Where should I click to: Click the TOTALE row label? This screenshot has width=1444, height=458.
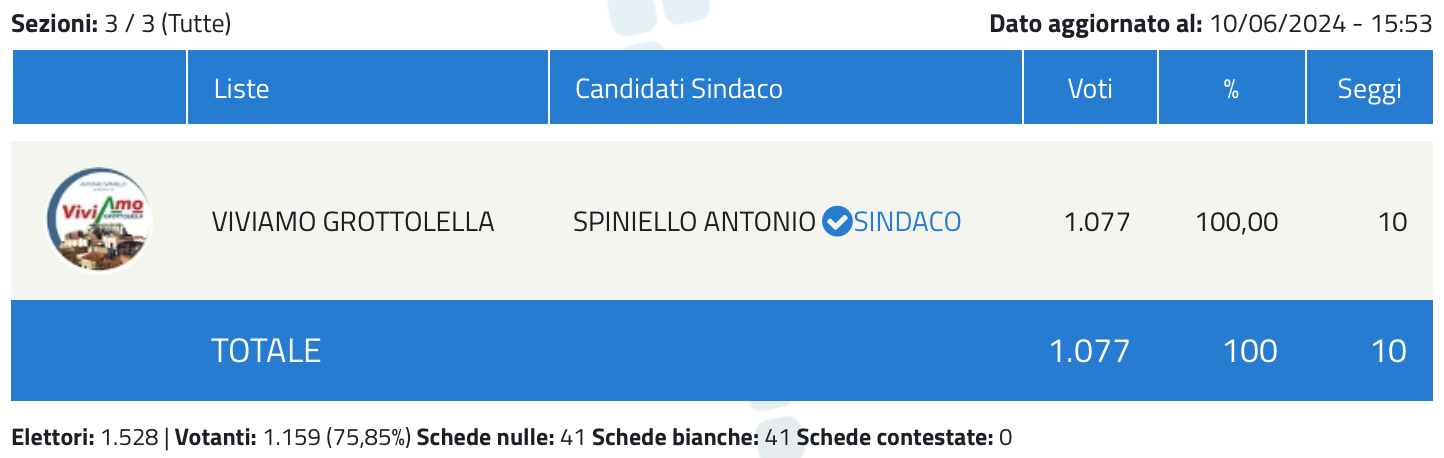(x=266, y=350)
